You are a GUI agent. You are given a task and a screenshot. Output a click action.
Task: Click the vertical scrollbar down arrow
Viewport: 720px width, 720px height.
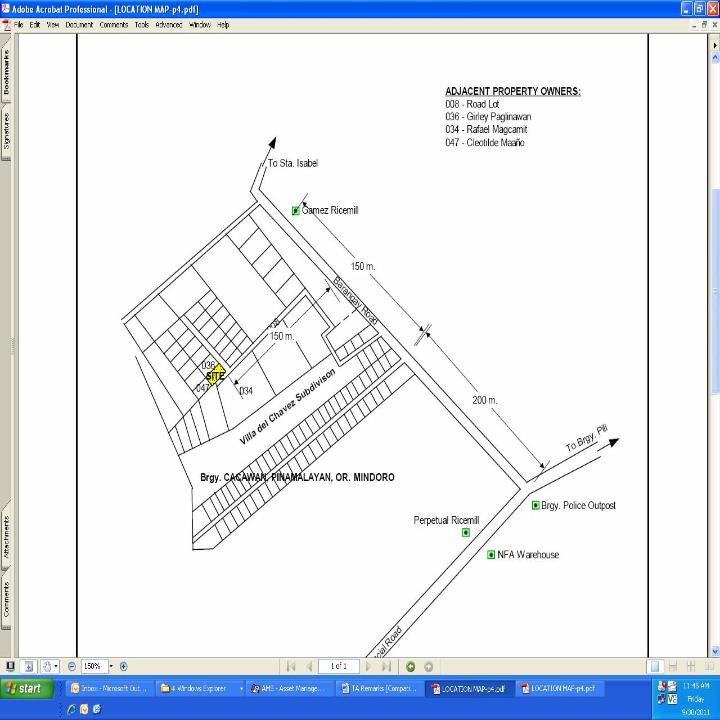click(x=714, y=651)
